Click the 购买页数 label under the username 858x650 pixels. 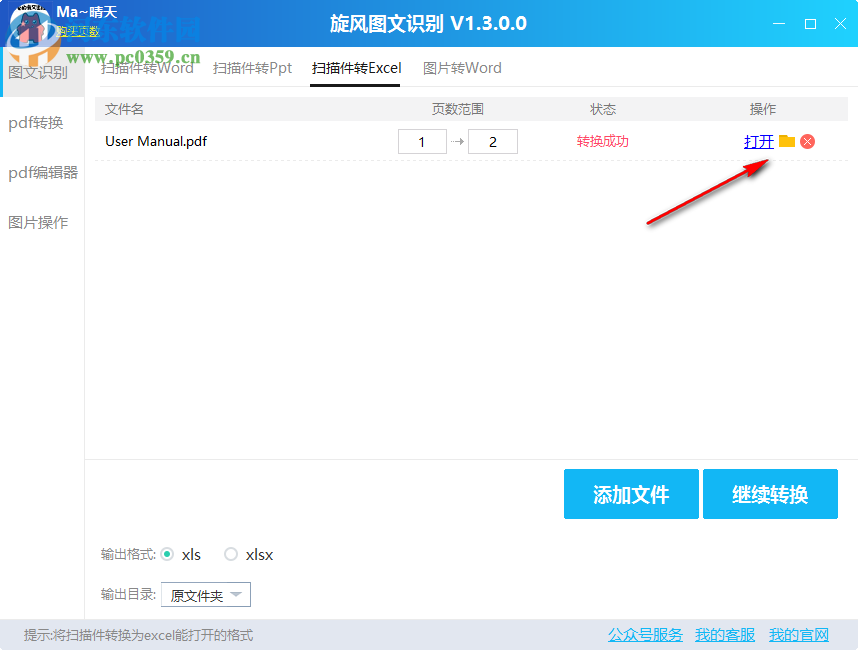point(78,31)
